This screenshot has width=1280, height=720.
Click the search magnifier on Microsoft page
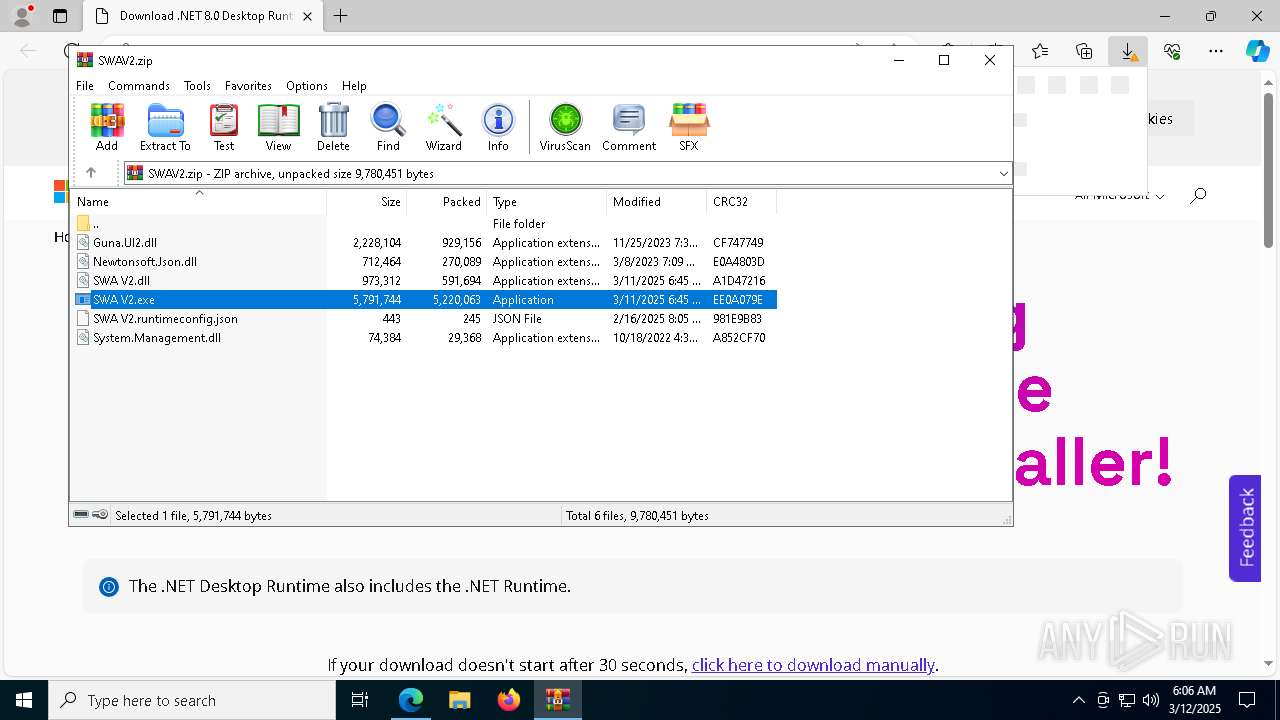(1198, 195)
